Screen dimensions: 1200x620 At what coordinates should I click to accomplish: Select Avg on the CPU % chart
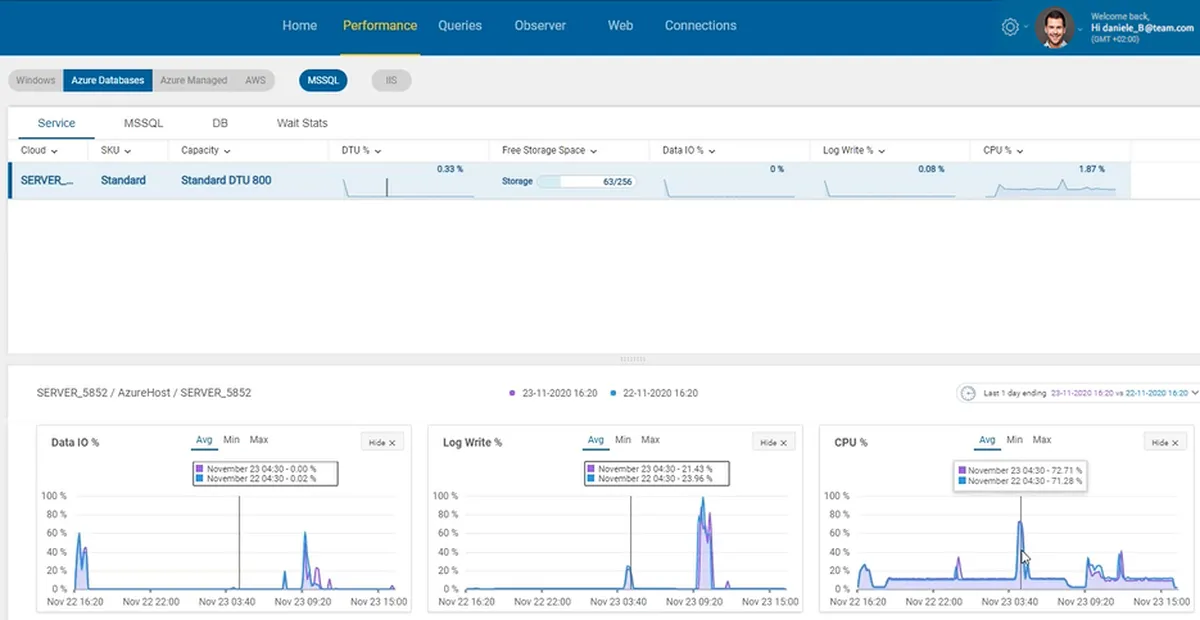[987, 440]
